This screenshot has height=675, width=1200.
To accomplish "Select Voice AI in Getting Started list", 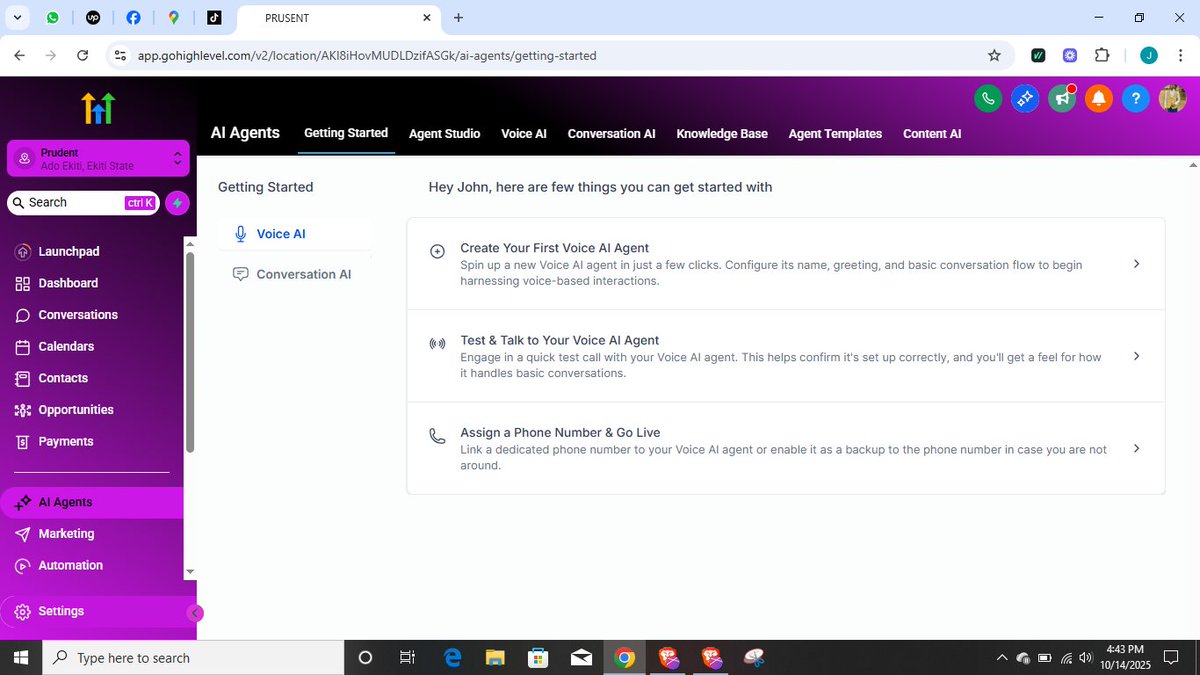I will [295, 234].
